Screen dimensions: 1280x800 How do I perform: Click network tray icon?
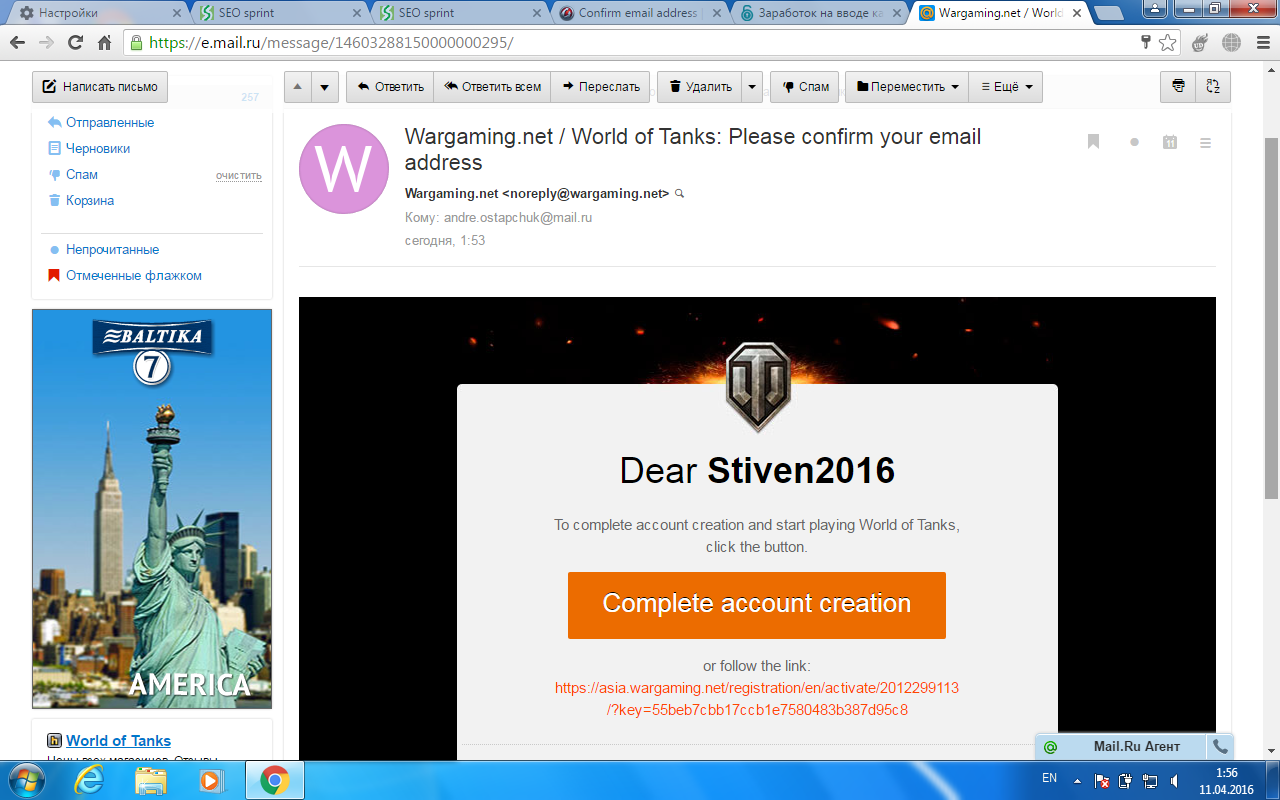pyautogui.click(x=1150, y=780)
